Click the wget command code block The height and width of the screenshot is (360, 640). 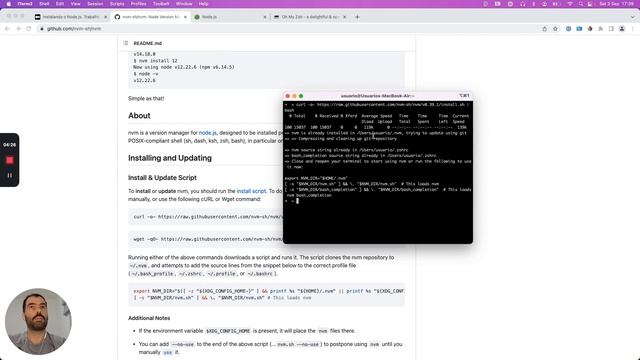[x=205, y=239]
